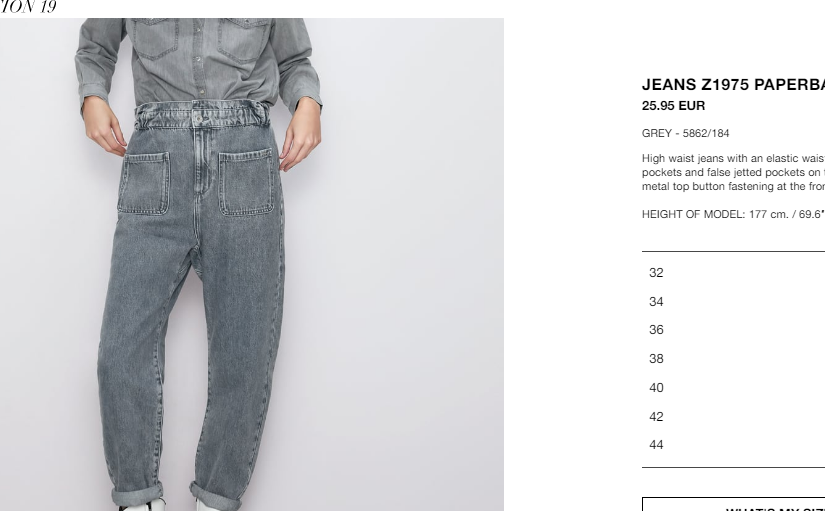Click the high waist jeans description text

tap(733, 172)
